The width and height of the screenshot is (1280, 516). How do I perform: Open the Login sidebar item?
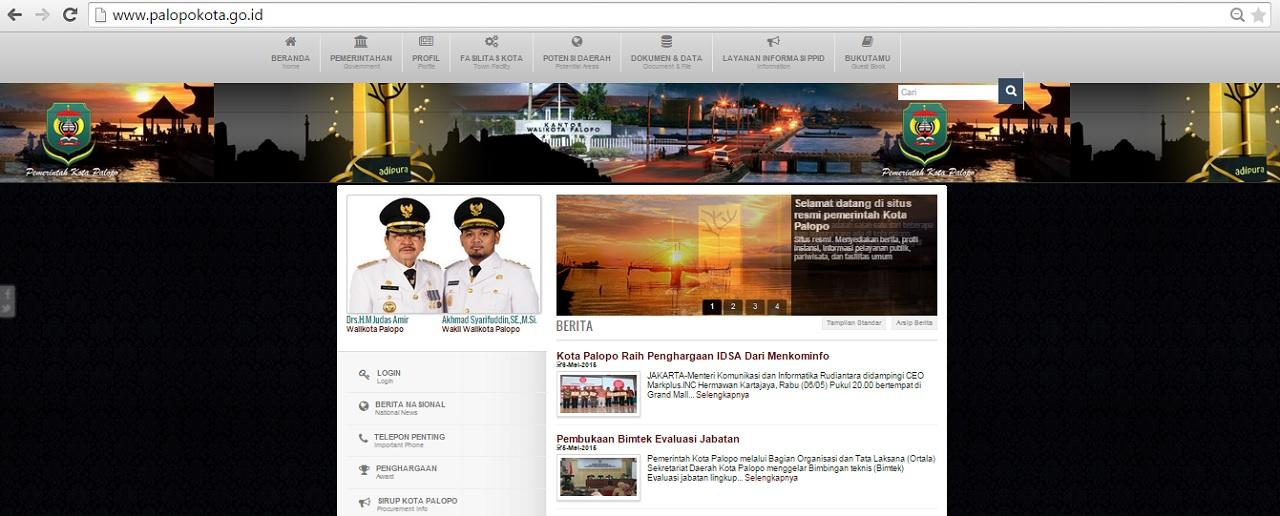coord(389,375)
